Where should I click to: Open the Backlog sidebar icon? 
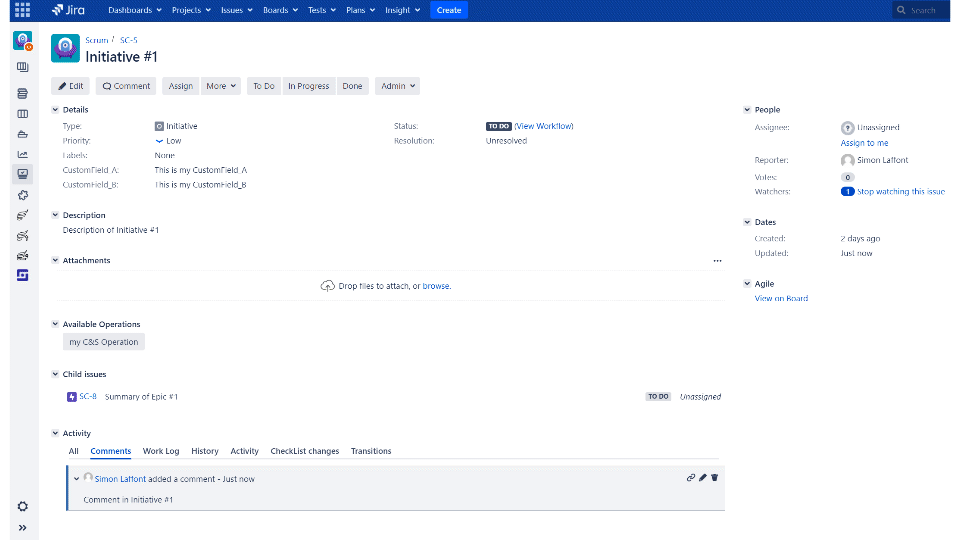(23, 94)
